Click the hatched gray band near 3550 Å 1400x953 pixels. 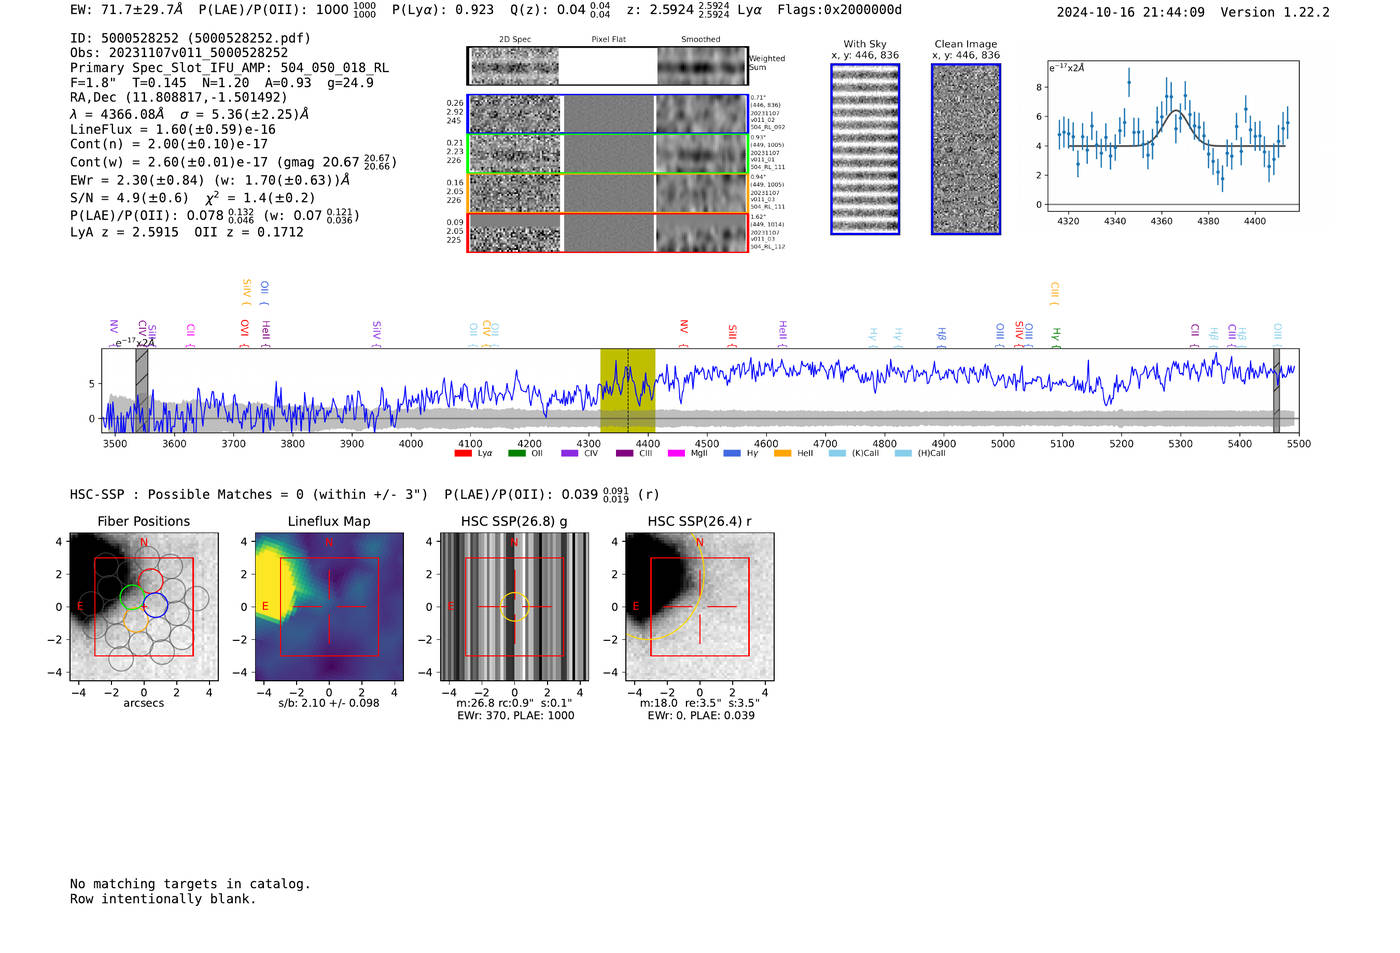click(x=142, y=390)
